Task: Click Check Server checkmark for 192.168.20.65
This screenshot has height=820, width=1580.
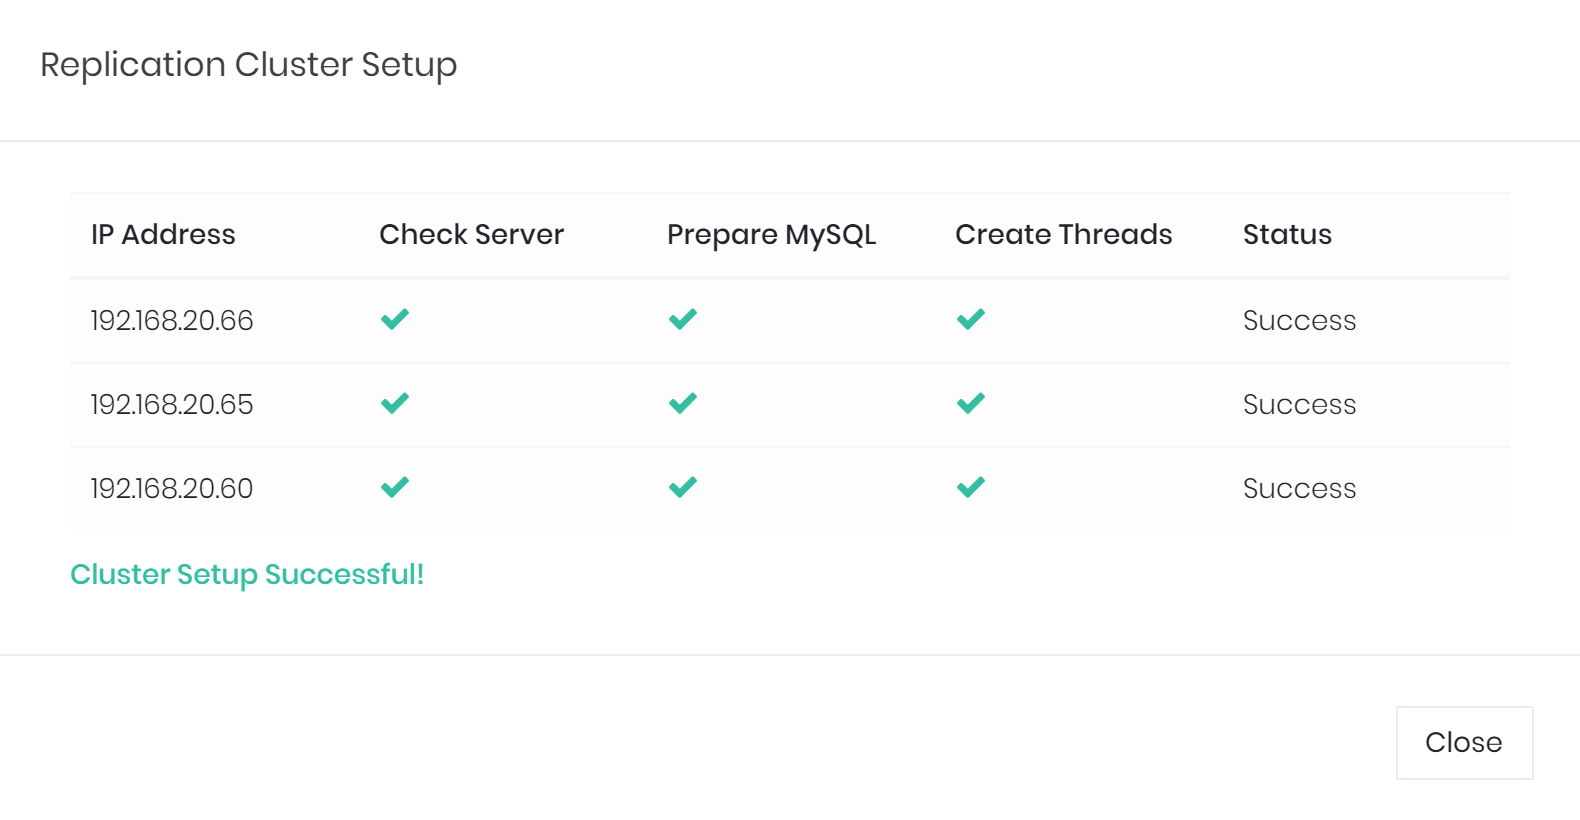Action: (x=395, y=404)
